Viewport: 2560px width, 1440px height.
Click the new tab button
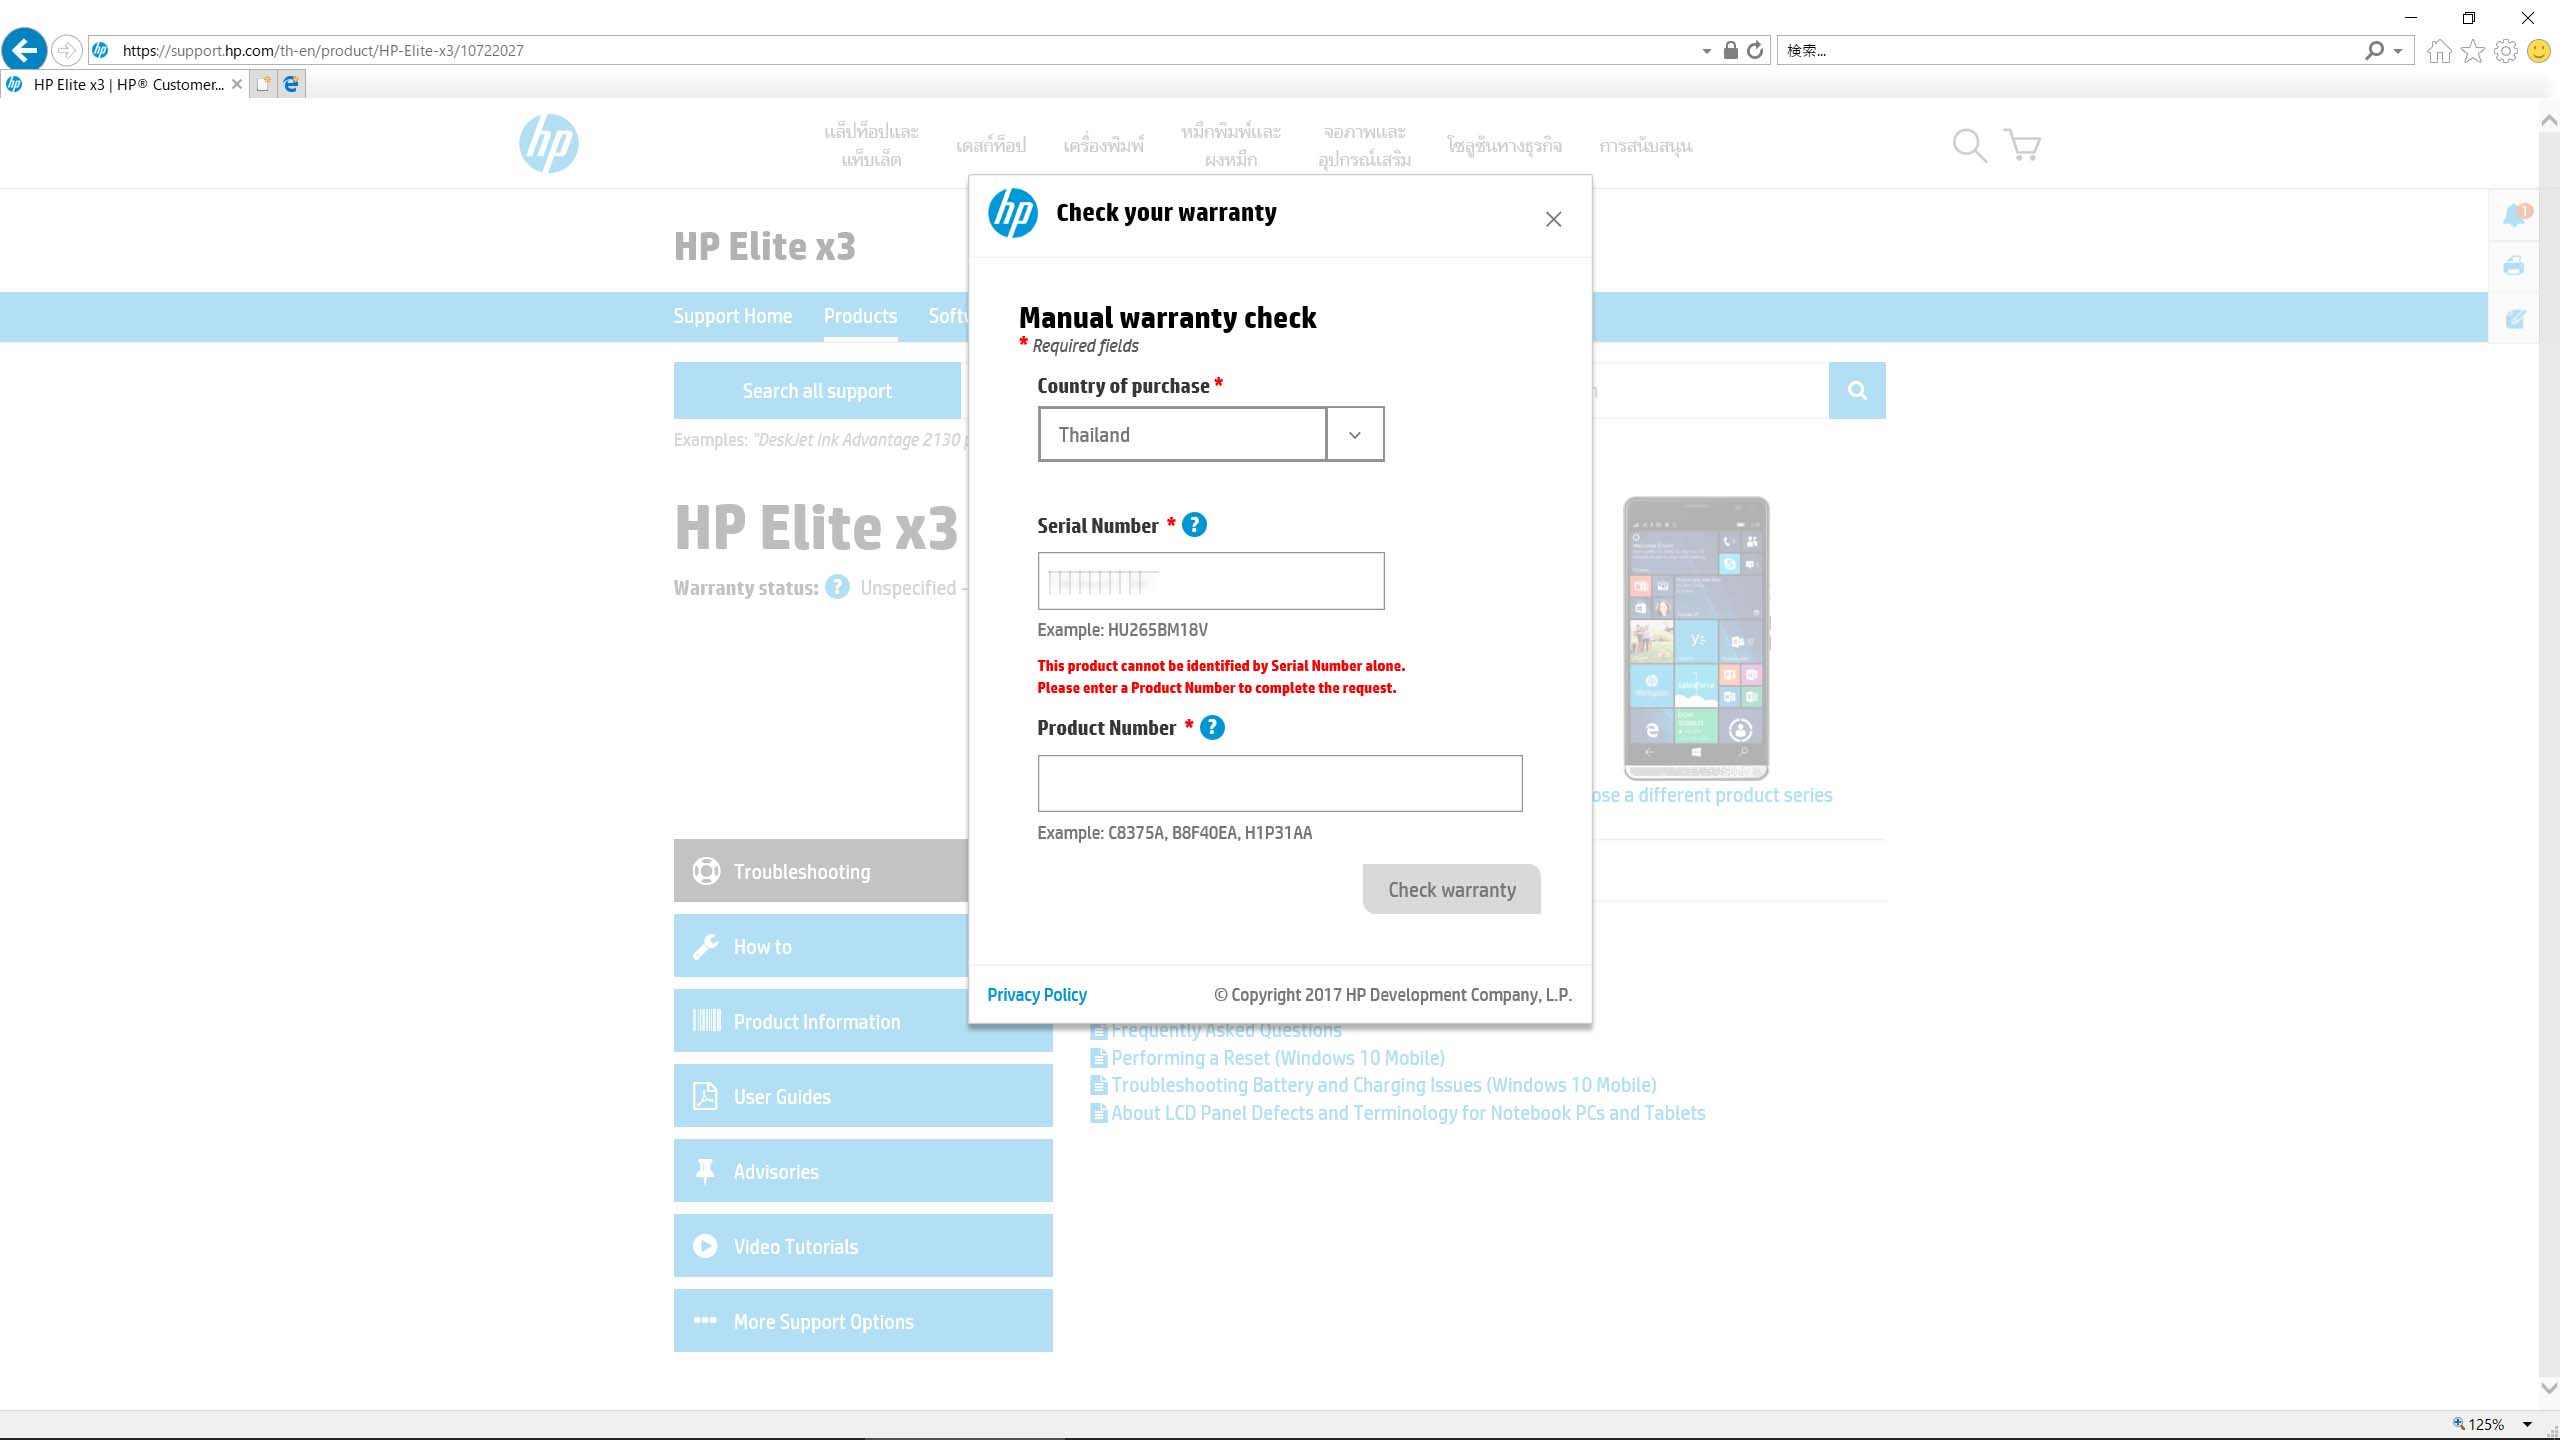point(264,84)
